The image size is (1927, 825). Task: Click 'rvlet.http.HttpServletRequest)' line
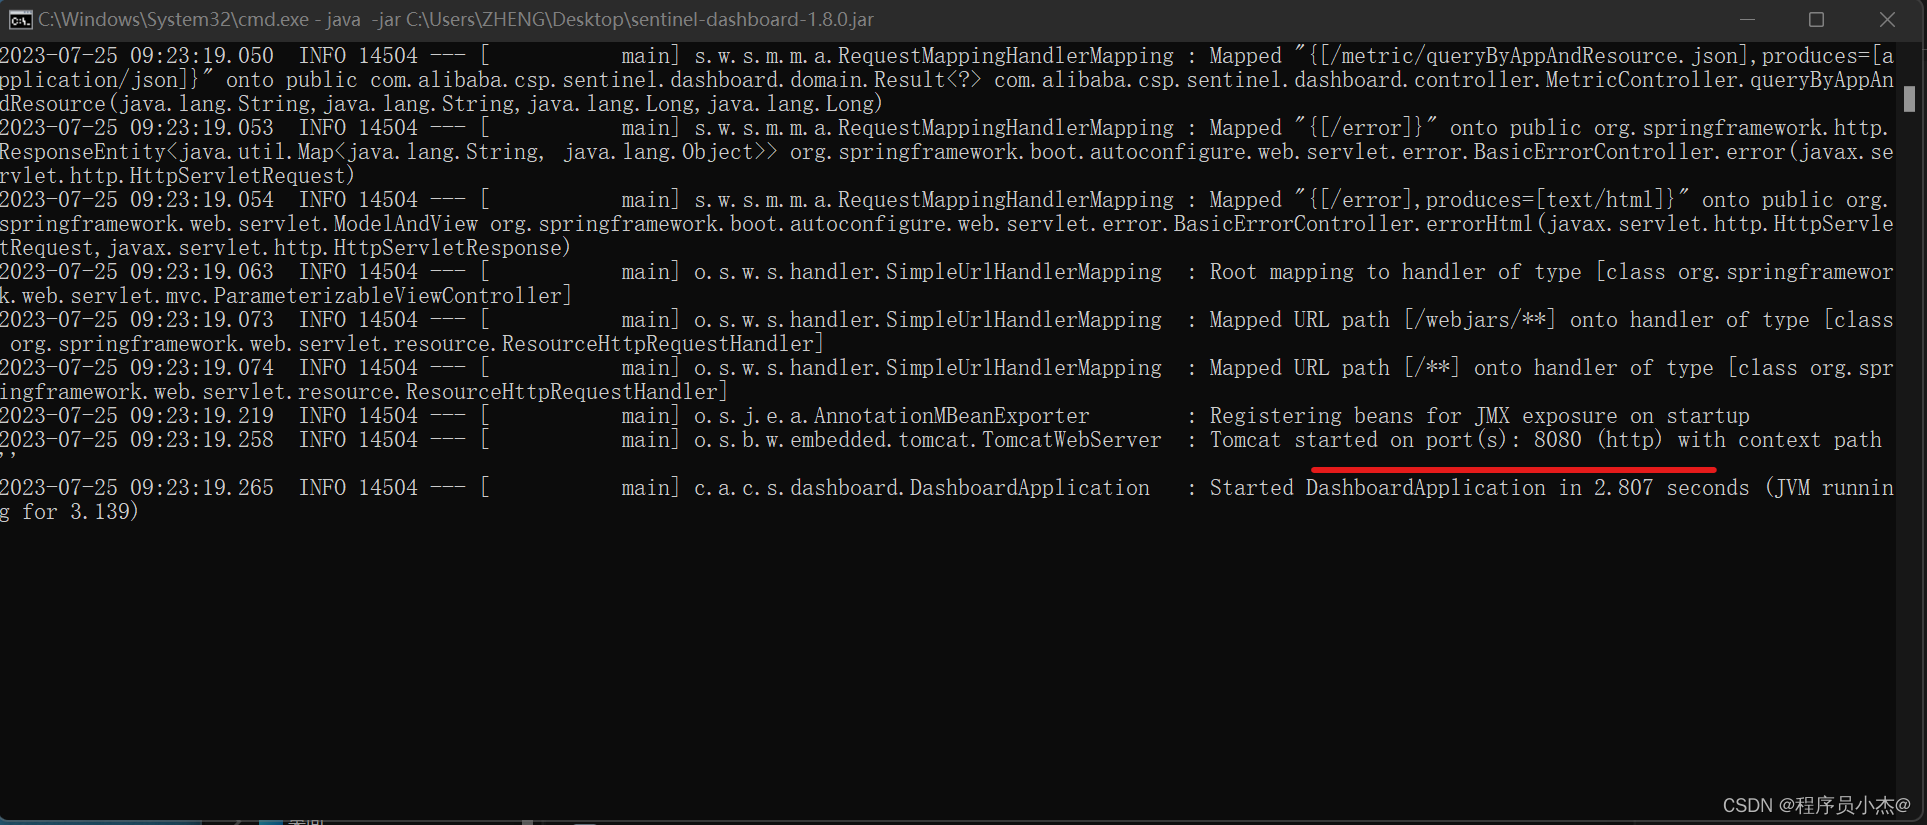(177, 176)
